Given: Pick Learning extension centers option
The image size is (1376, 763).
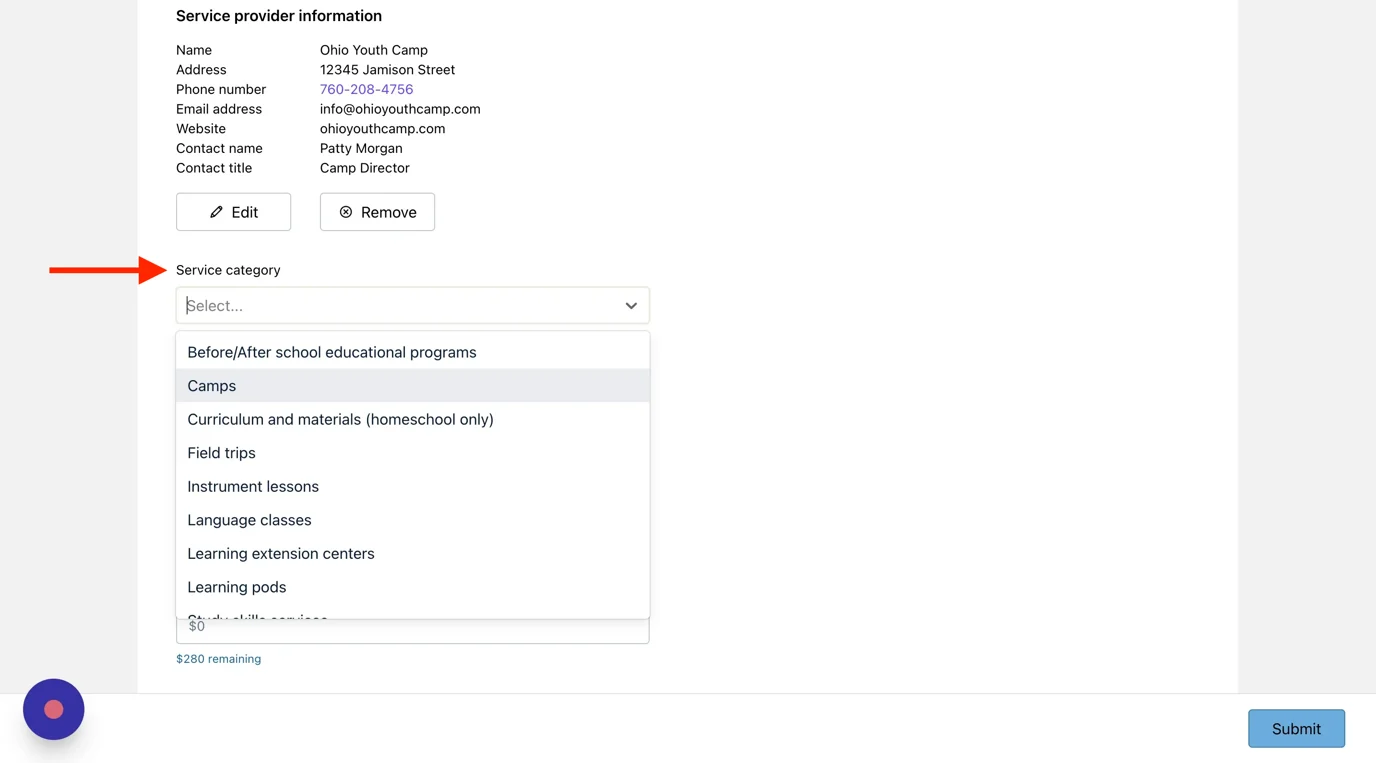Looking at the screenshot, I should pos(413,553).
